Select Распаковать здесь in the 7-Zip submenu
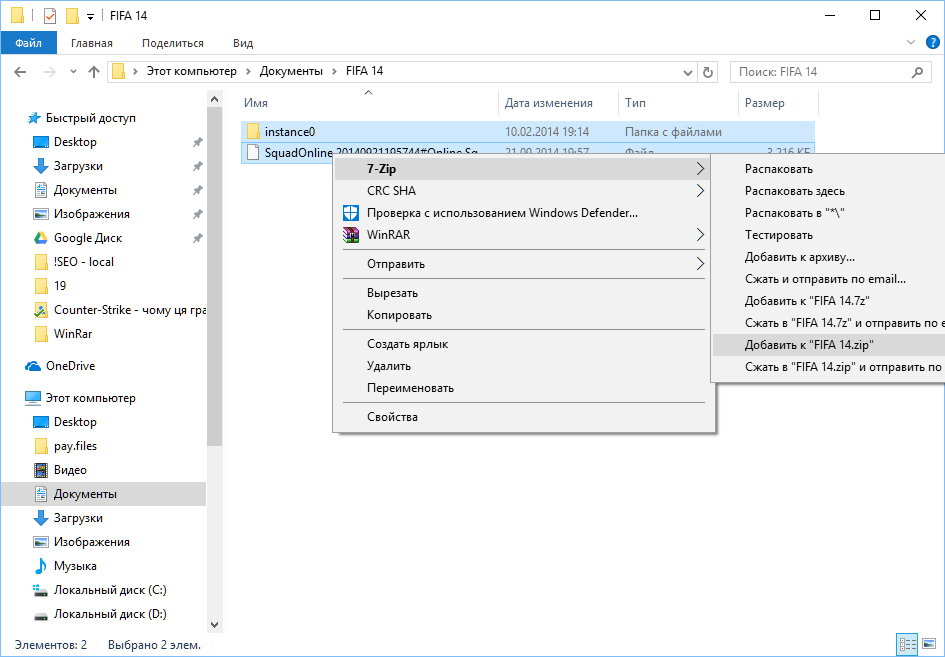The image size is (945, 657). point(829,191)
